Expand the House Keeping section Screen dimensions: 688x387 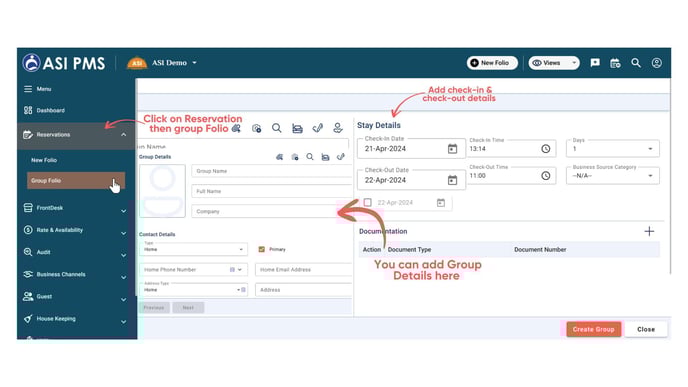pos(123,322)
